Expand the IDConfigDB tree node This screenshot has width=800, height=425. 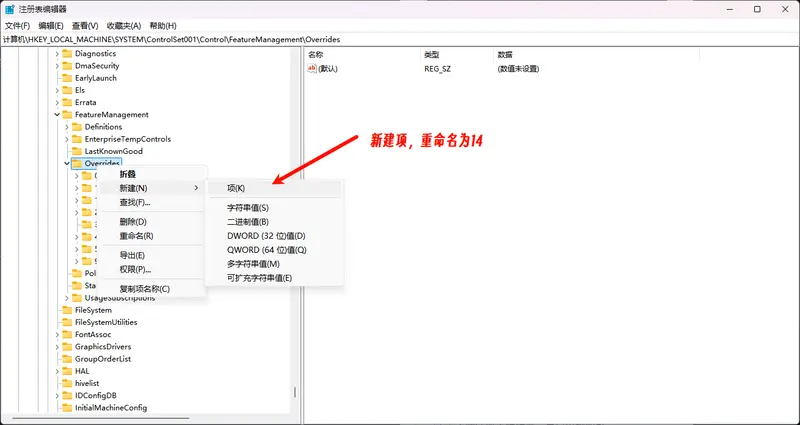[57, 395]
